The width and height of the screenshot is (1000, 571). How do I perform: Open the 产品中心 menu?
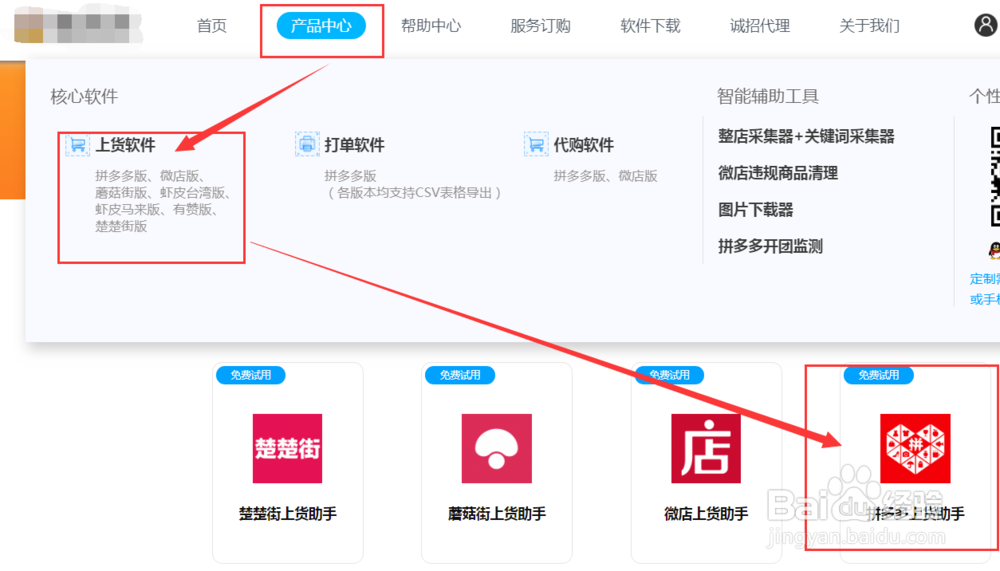point(321,26)
